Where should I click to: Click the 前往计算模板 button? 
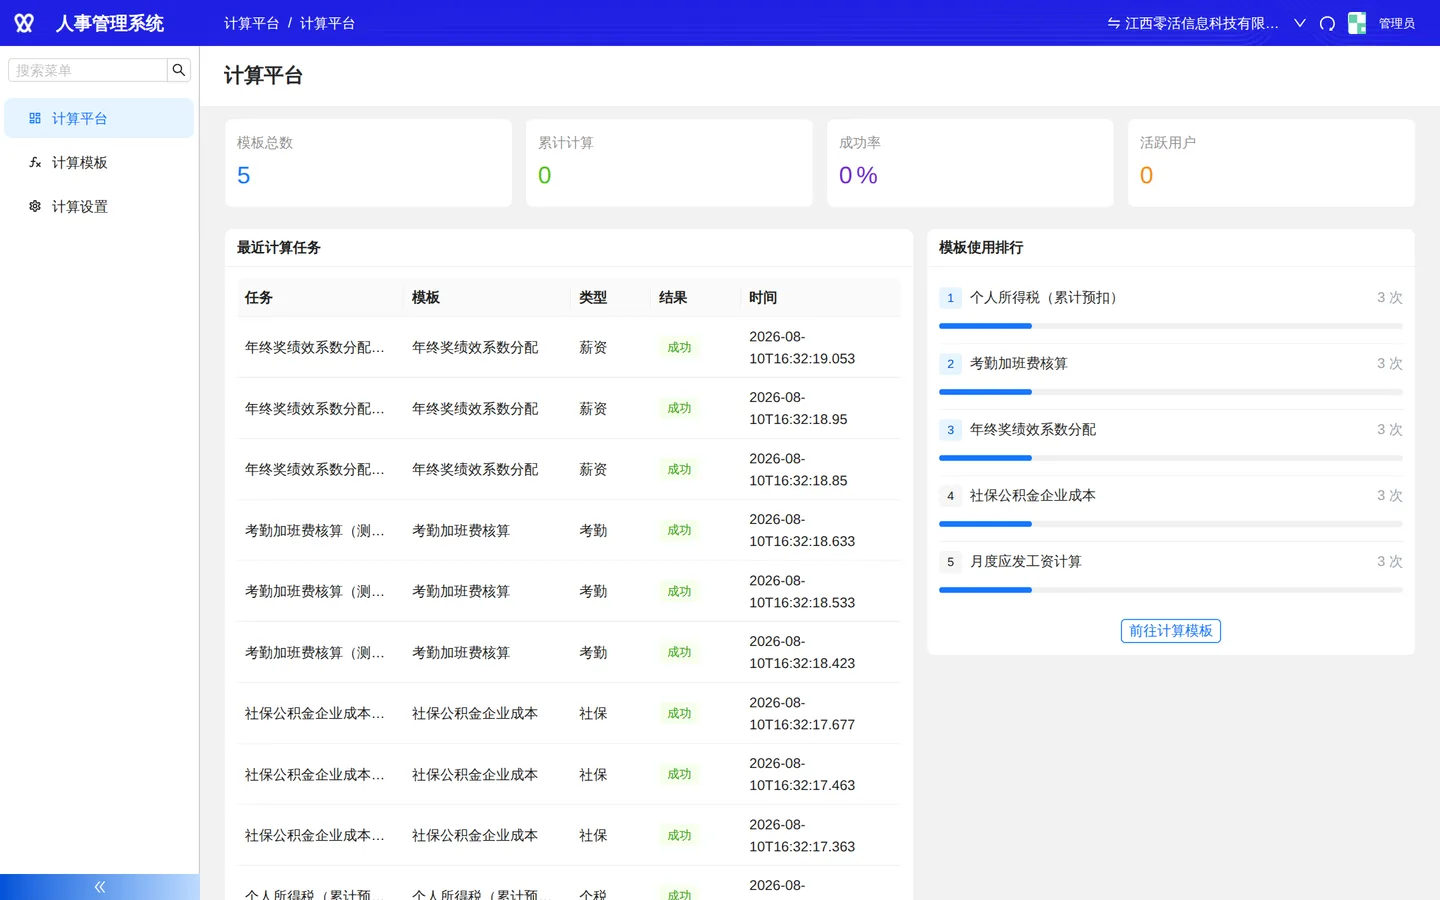coord(1171,631)
